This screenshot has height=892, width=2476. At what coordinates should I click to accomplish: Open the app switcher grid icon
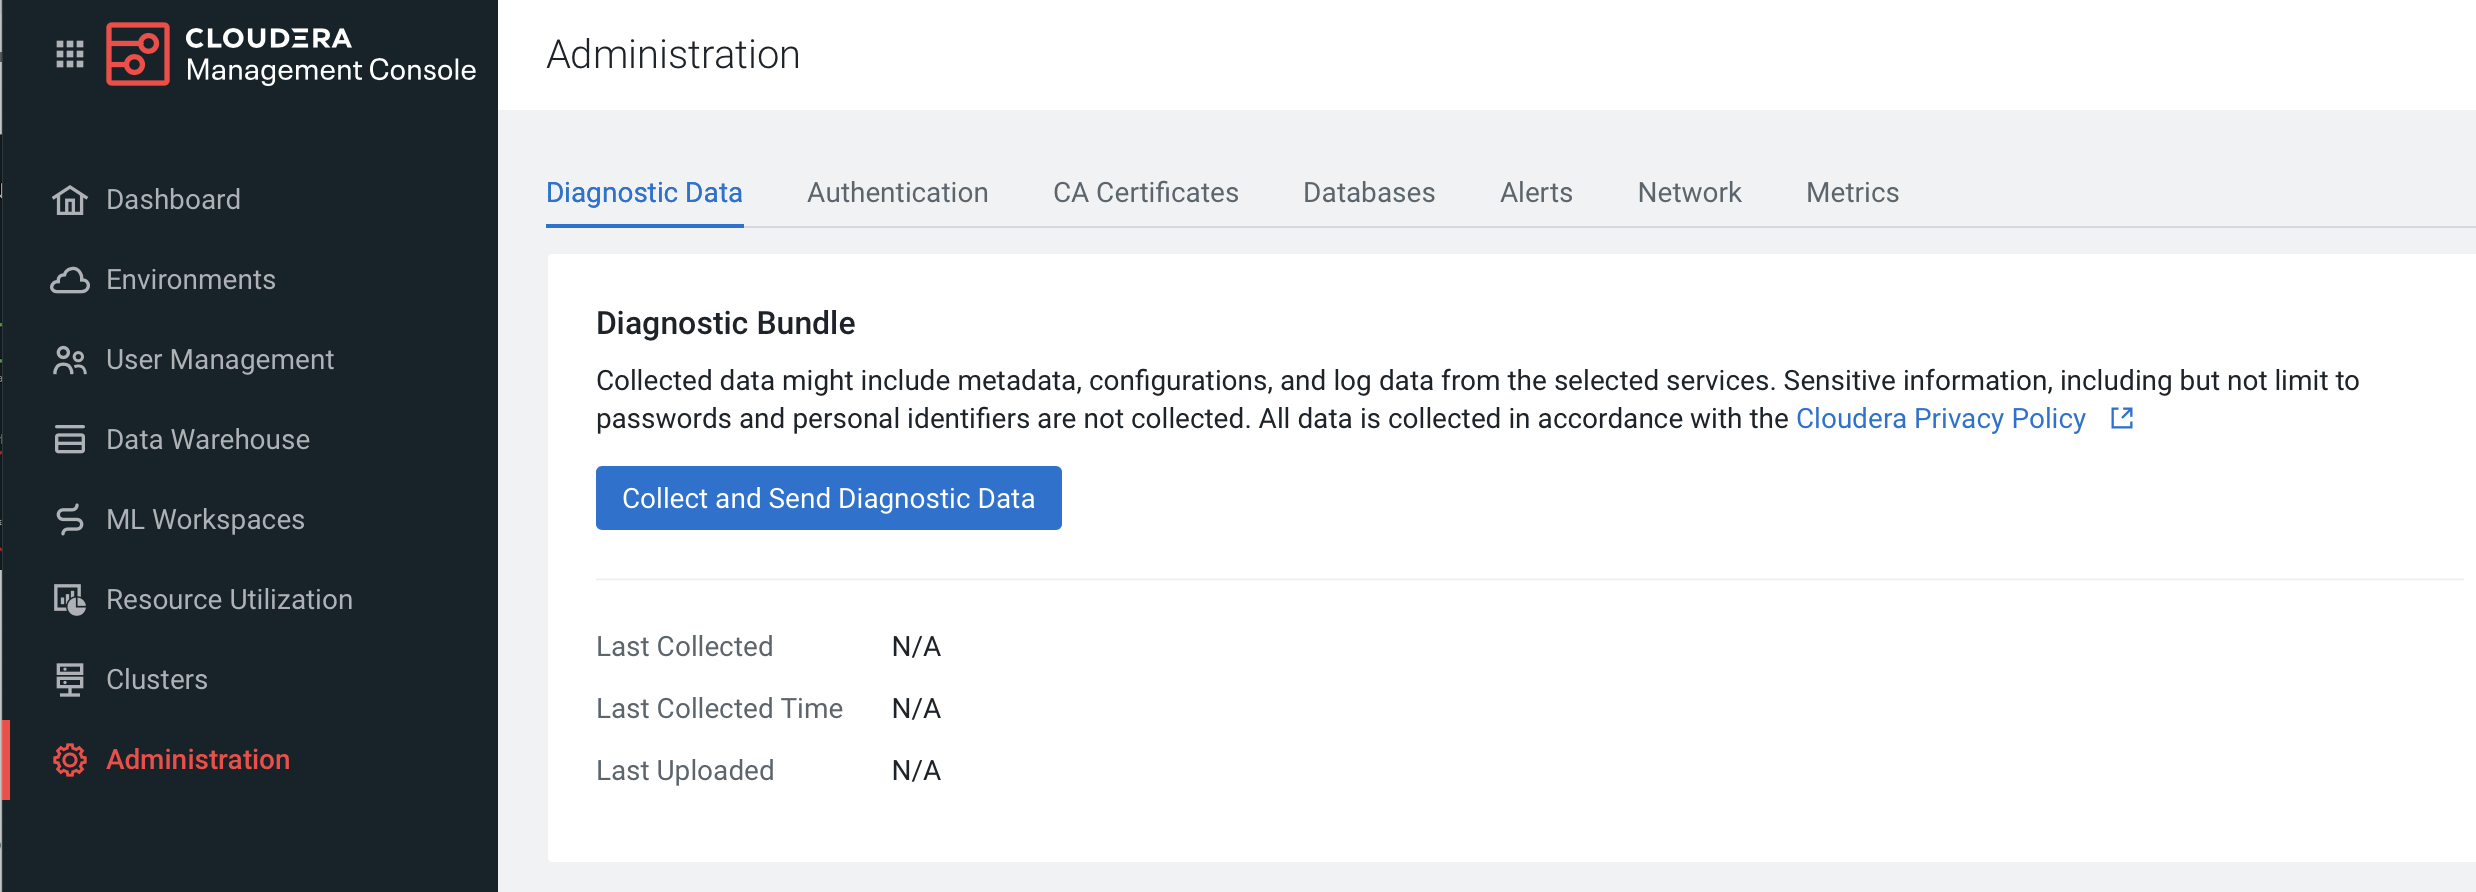click(69, 54)
